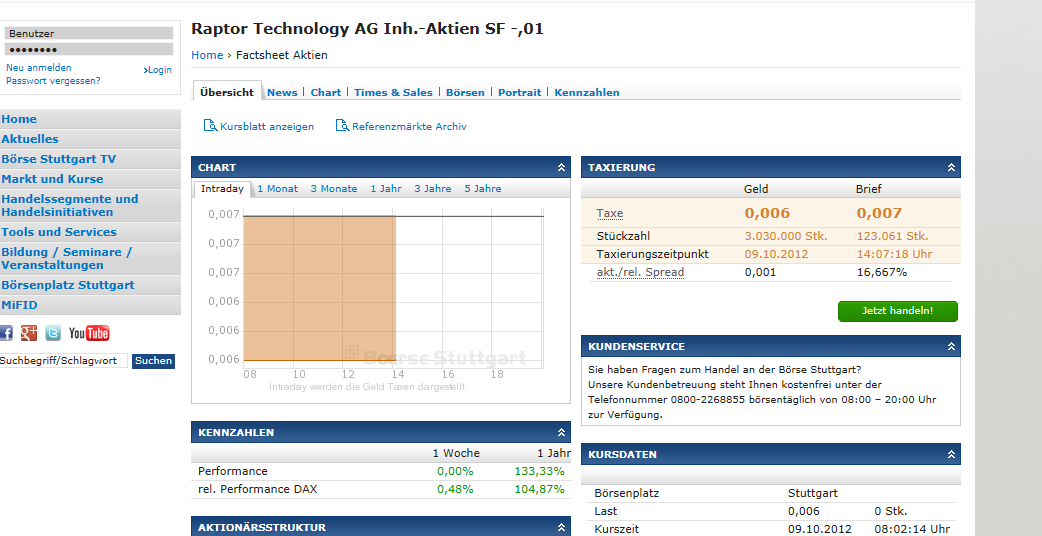Focus the Suchbegriff/Schlagwort search field

click(x=63, y=361)
